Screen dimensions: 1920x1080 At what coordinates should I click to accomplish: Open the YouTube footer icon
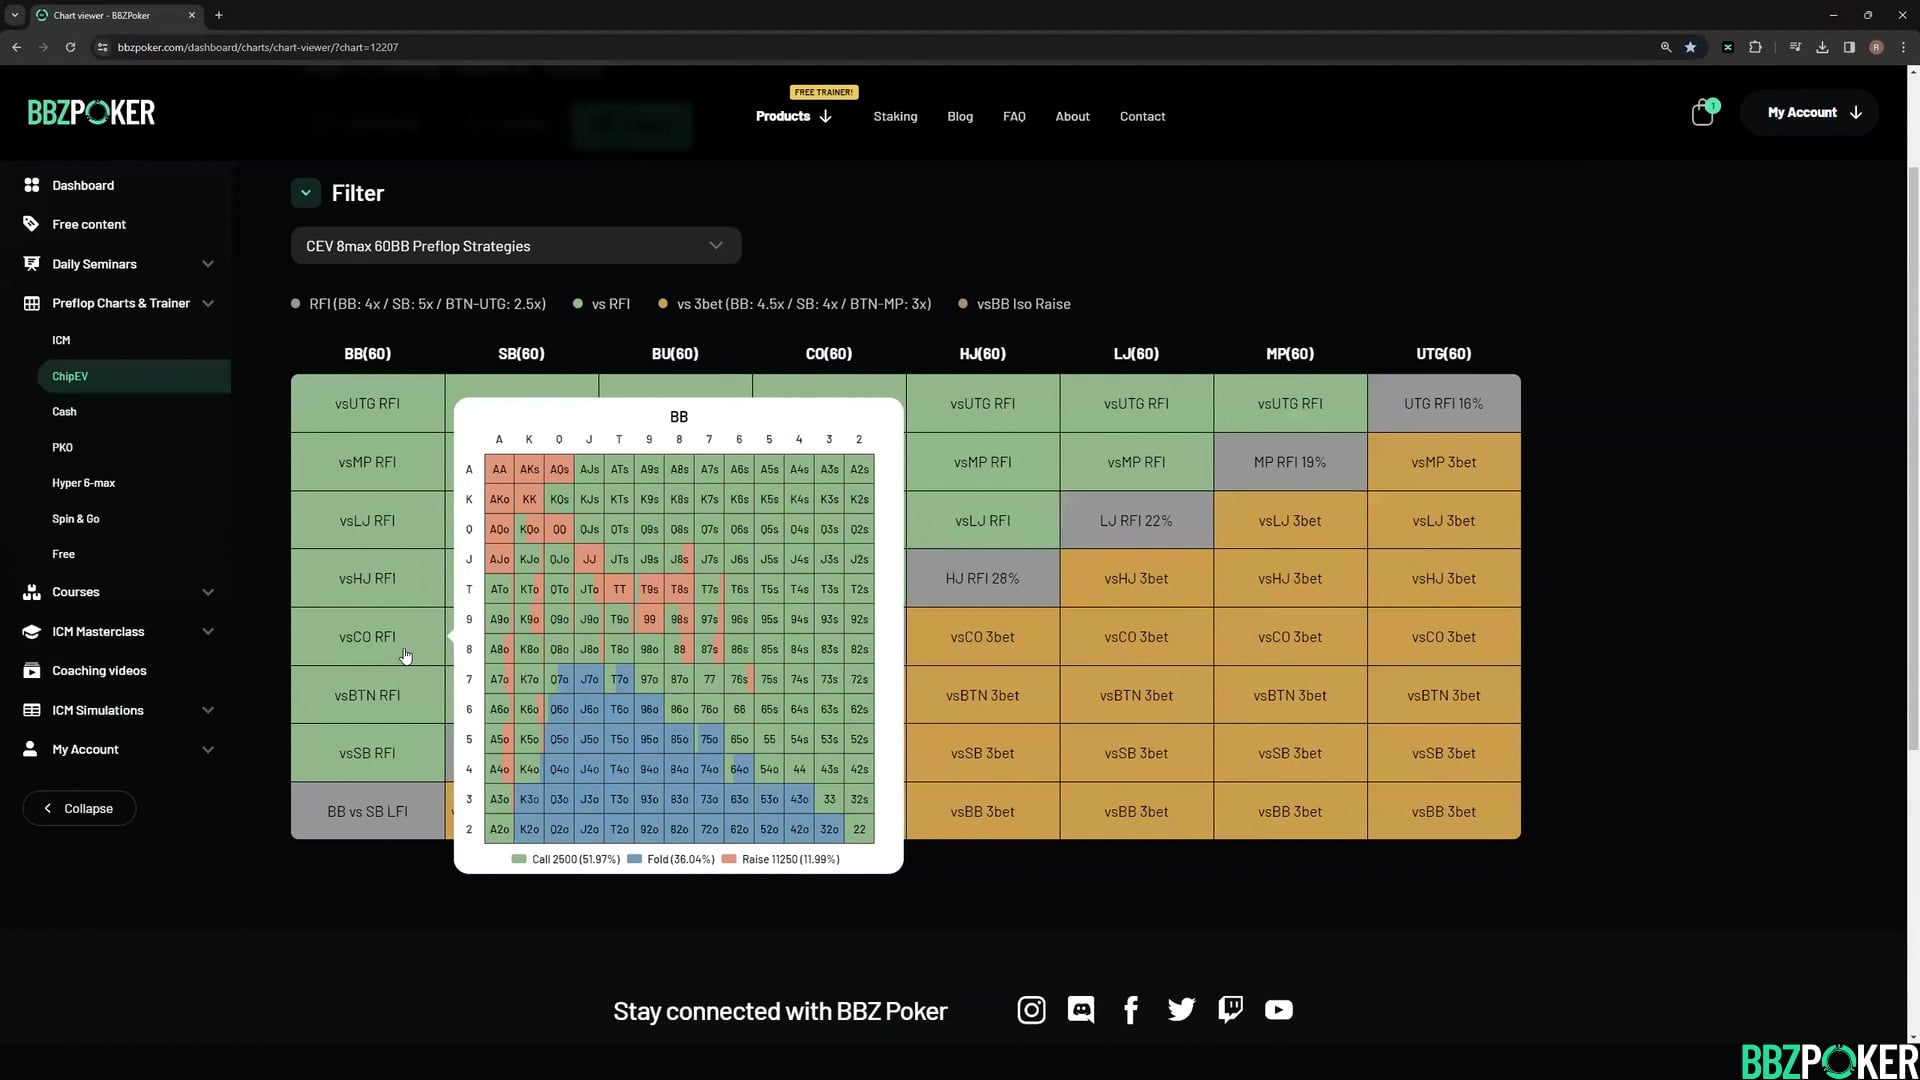[1278, 1010]
